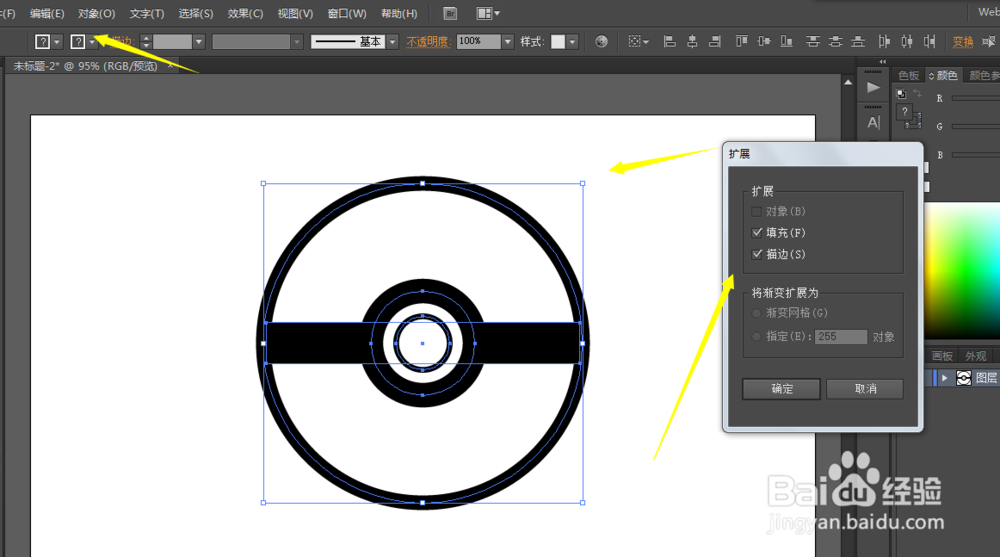Click the 255 objects input field
This screenshot has height=557, width=1000.
pos(841,336)
